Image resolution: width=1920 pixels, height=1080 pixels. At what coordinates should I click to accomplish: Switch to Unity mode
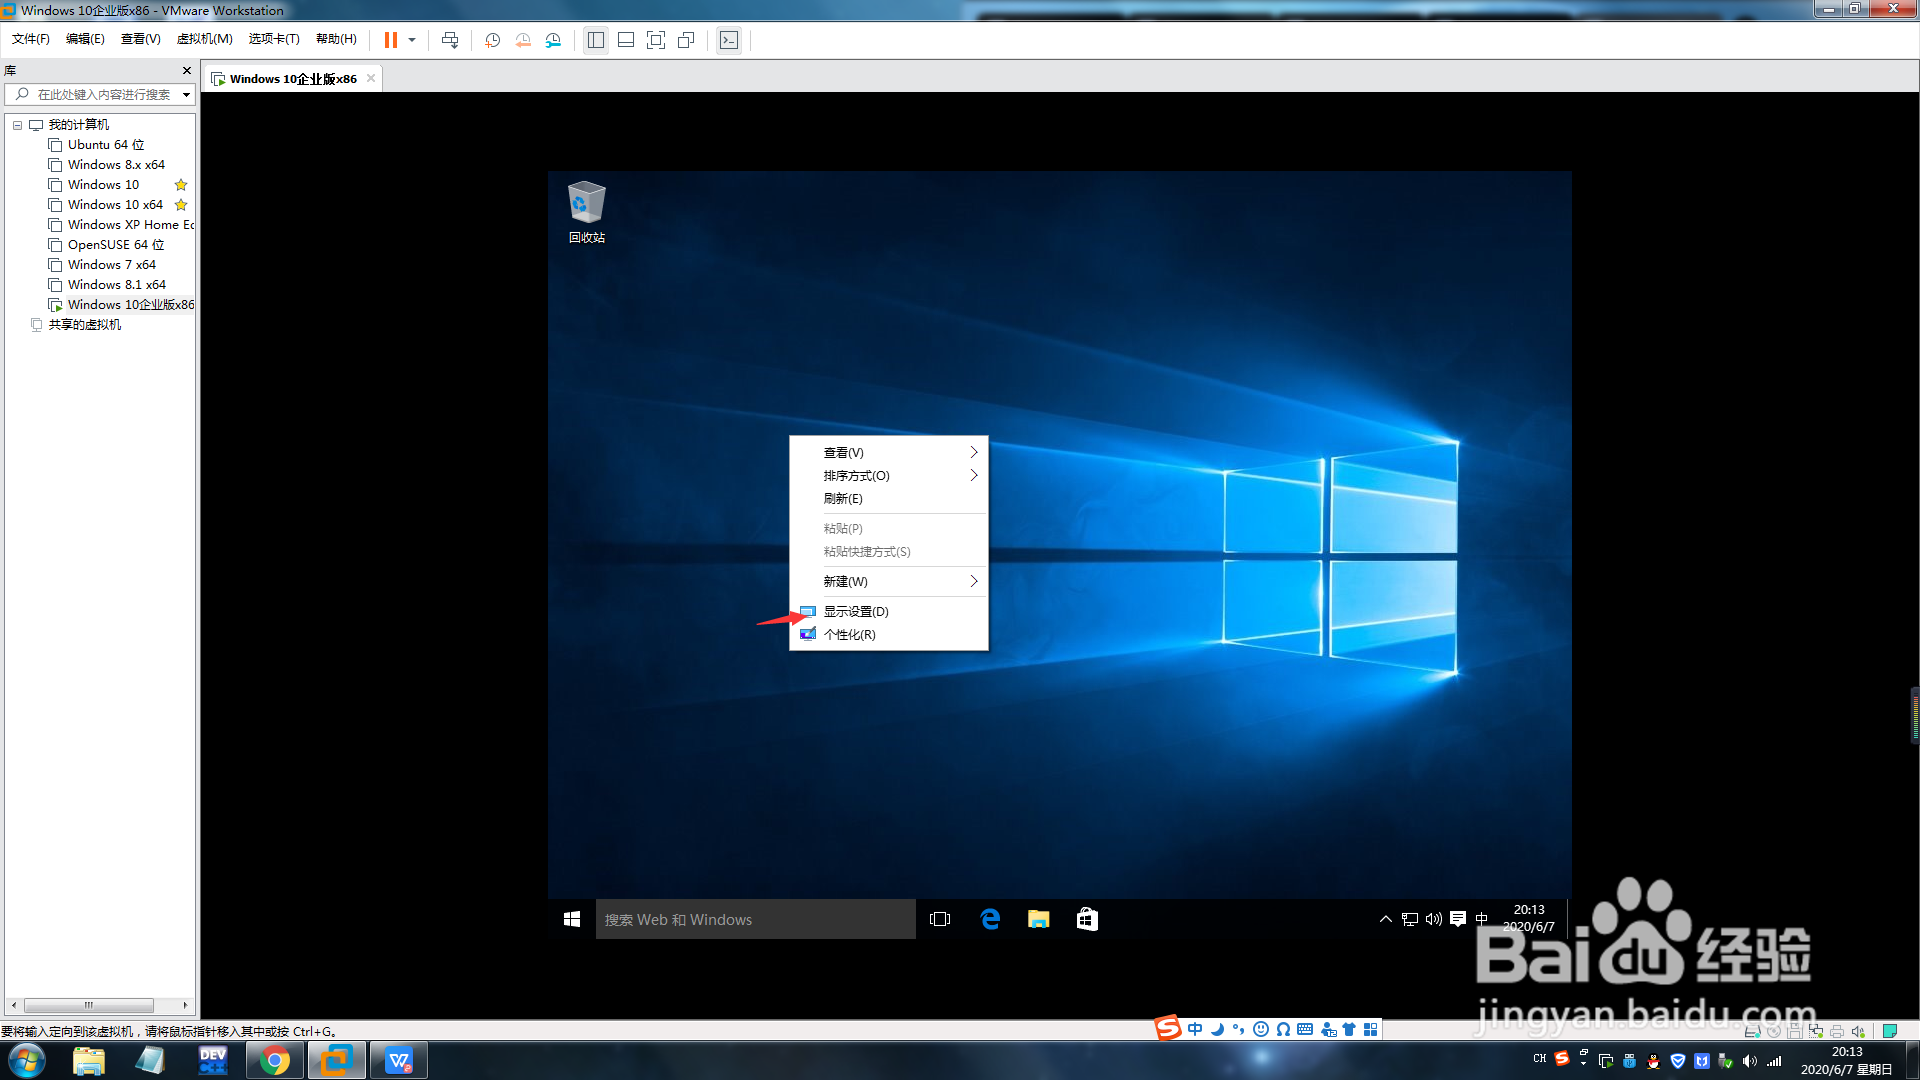pos(686,40)
